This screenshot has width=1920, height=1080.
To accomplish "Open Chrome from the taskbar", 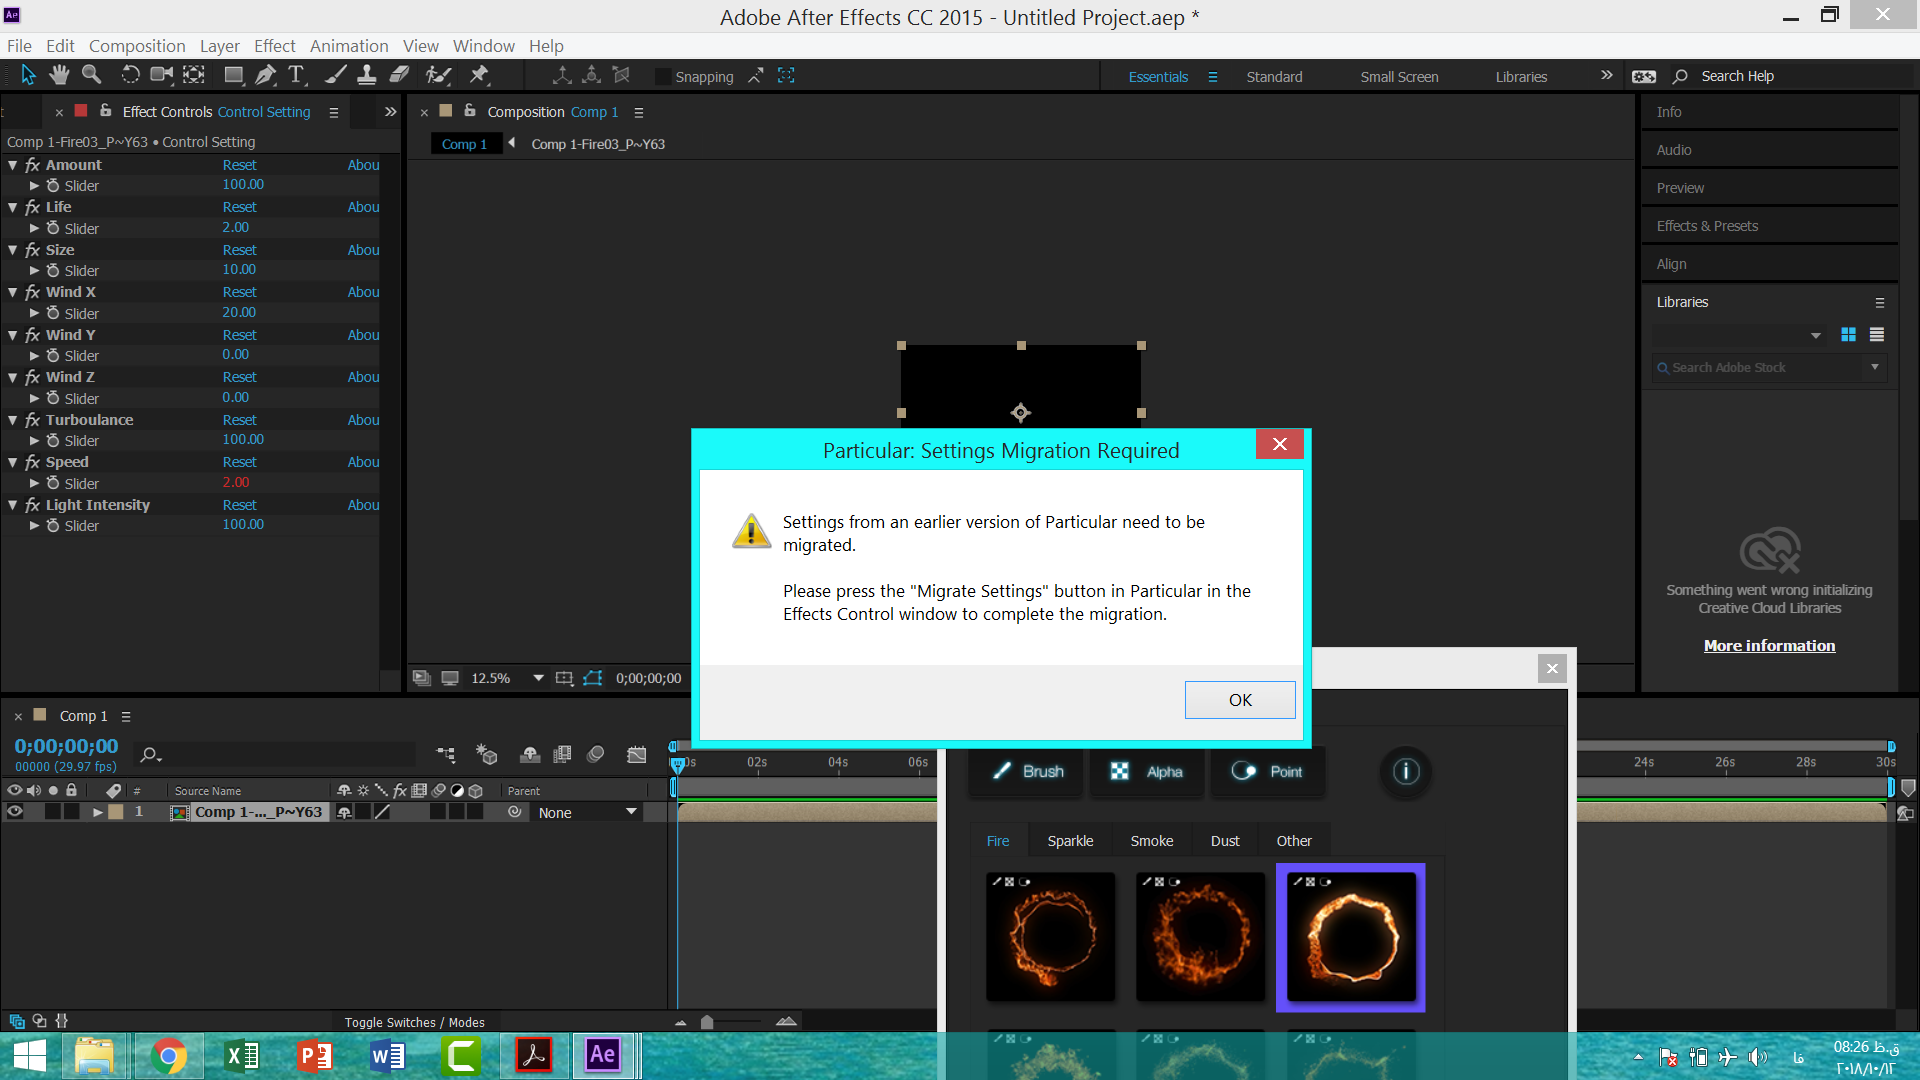I will point(168,1056).
